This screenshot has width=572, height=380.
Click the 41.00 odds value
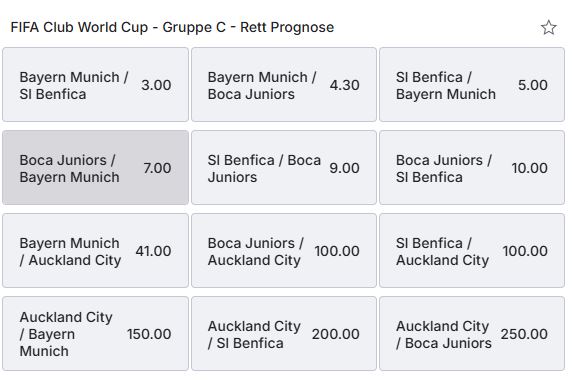click(x=153, y=251)
